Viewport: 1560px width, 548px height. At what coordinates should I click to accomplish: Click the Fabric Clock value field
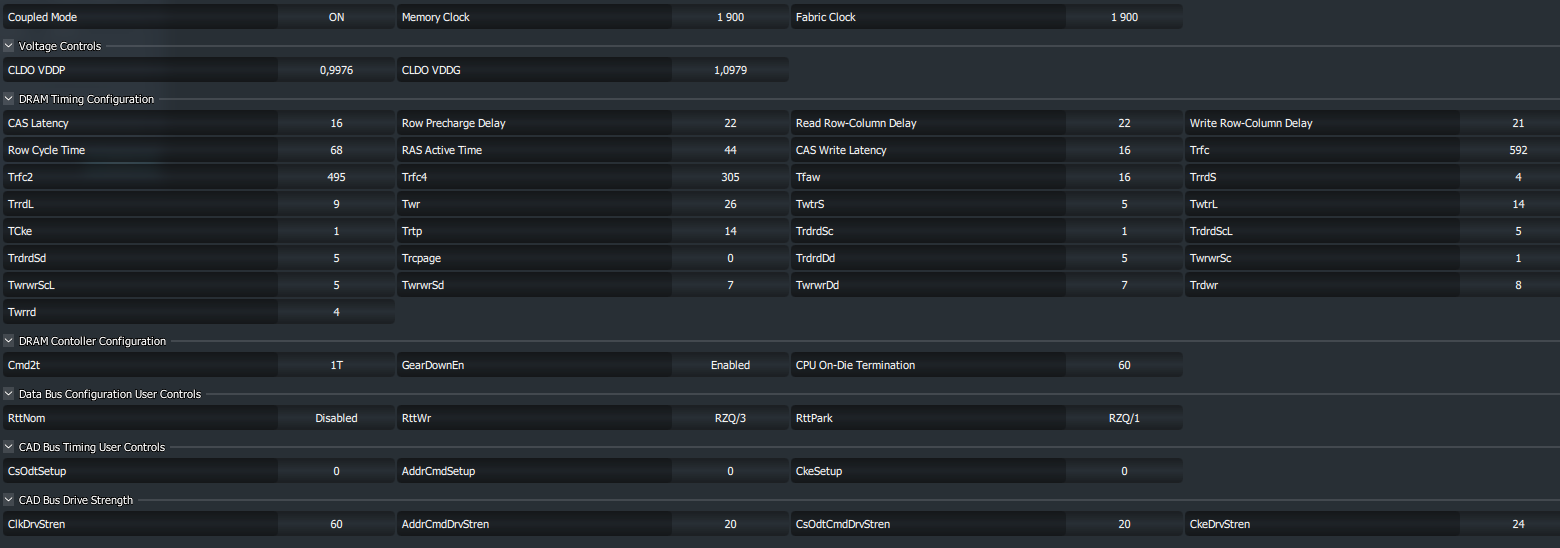coord(1124,17)
